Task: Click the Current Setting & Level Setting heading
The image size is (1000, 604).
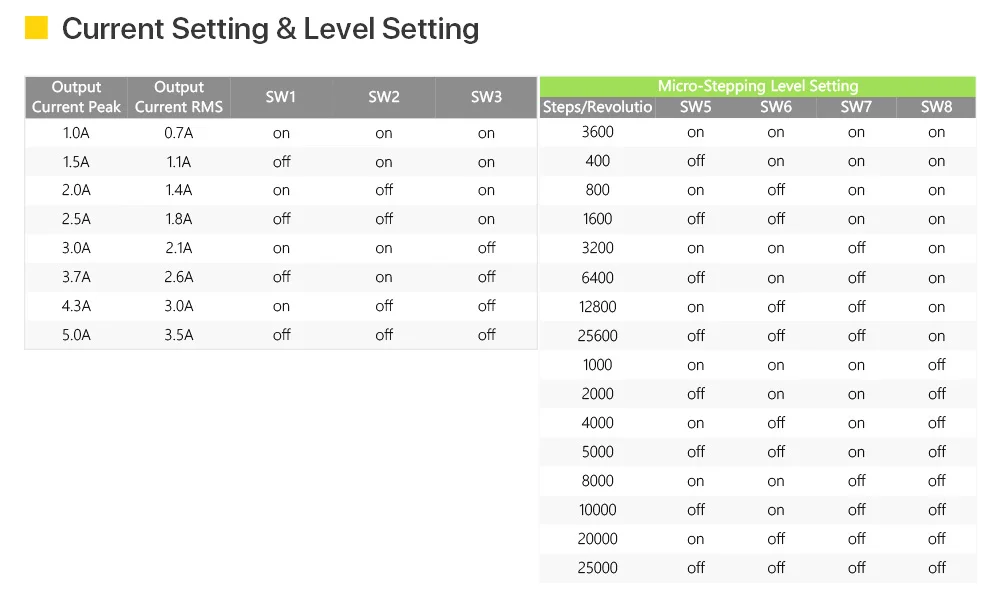Action: coord(270,29)
